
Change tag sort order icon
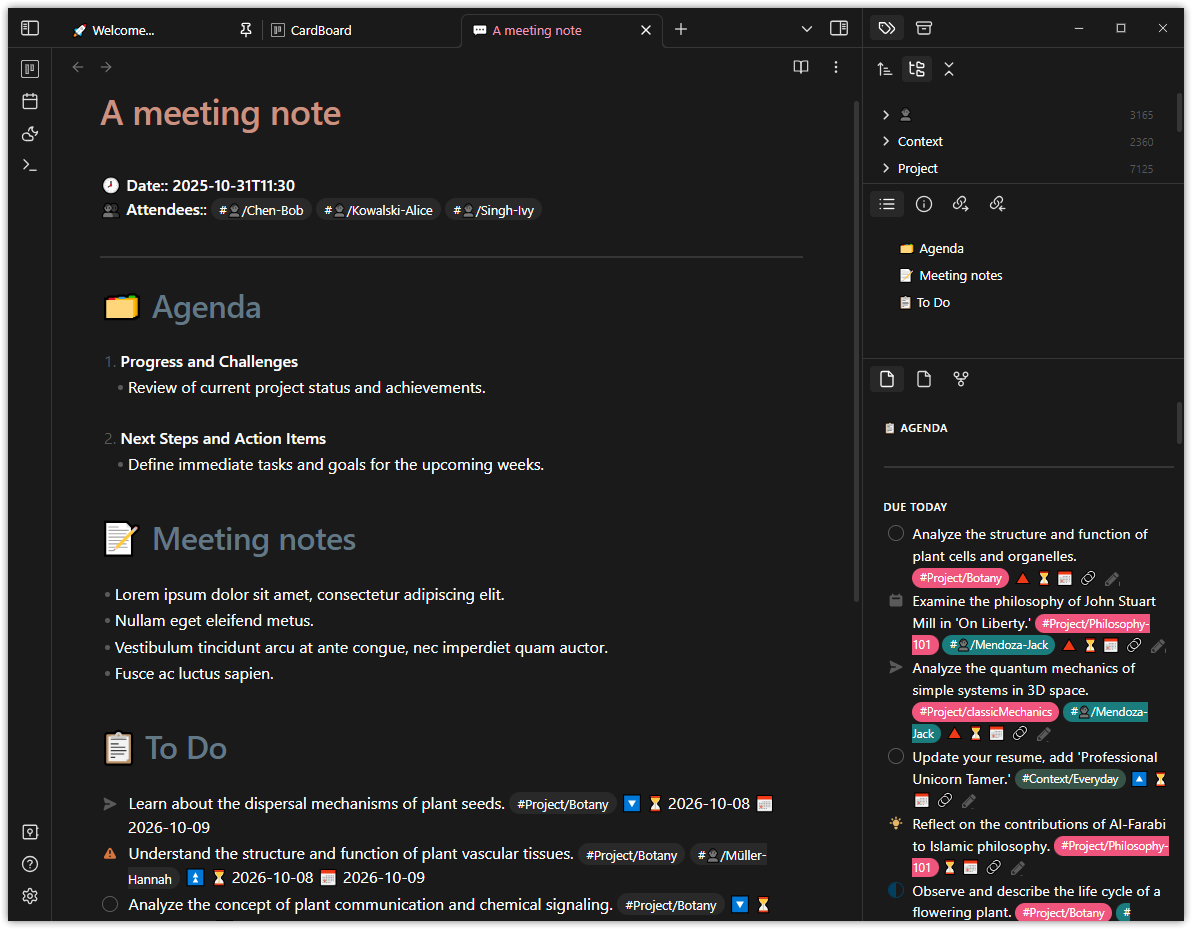pyautogui.click(x=884, y=69)
